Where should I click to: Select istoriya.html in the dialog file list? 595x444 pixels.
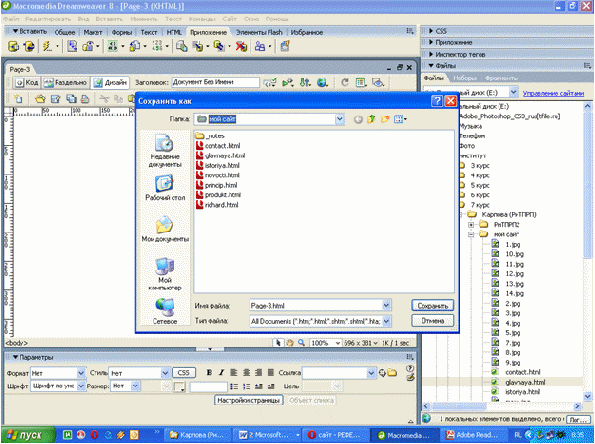218,165
